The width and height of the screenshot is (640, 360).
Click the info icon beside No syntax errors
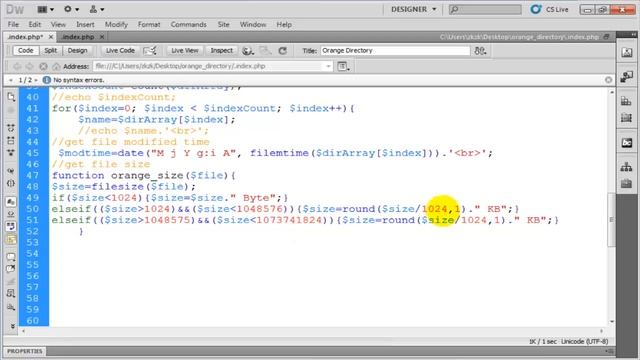47,80
